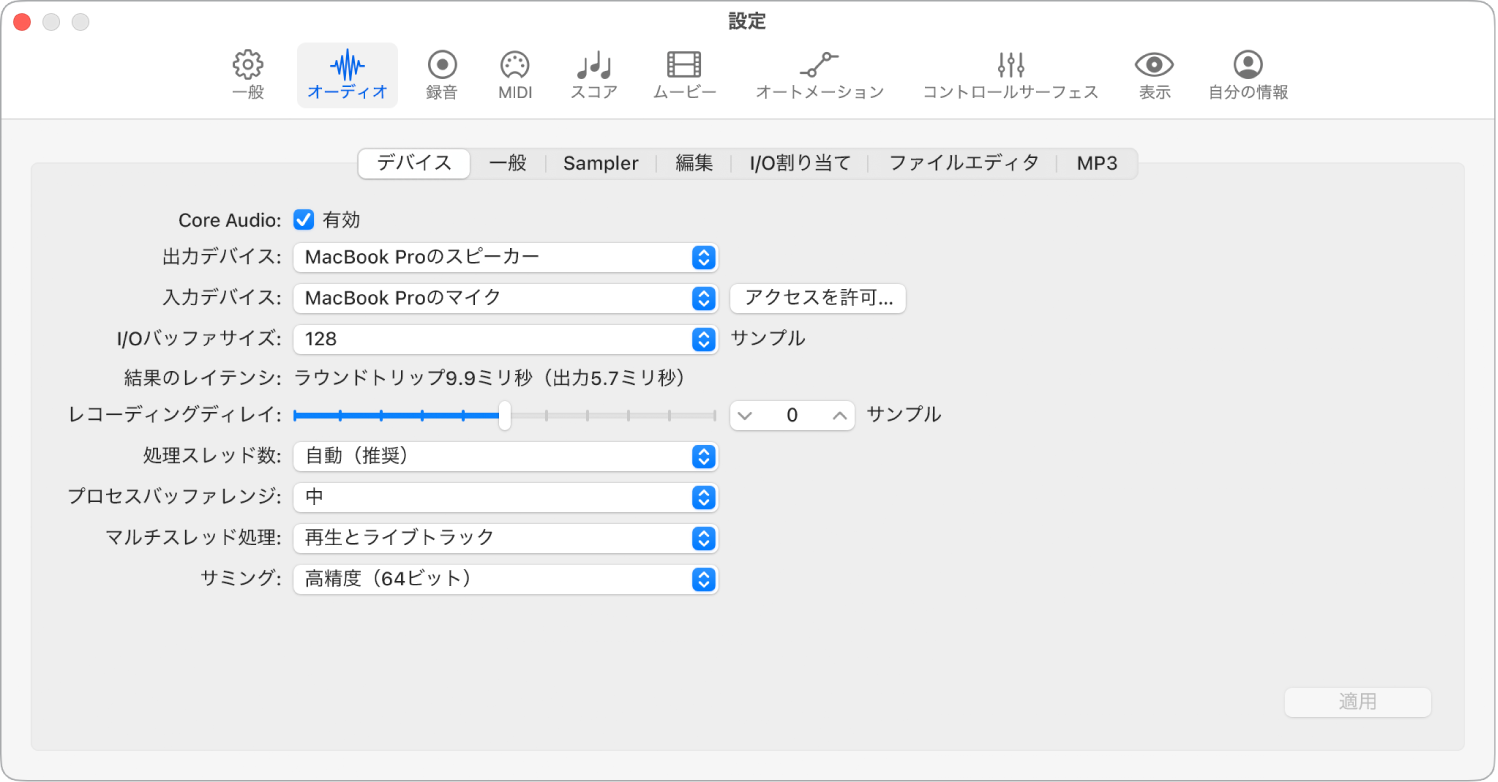Disable the Core Audio 有効 checkbox
The image size is (1498, 782).
pyautogui.click(x=303, y=219)
